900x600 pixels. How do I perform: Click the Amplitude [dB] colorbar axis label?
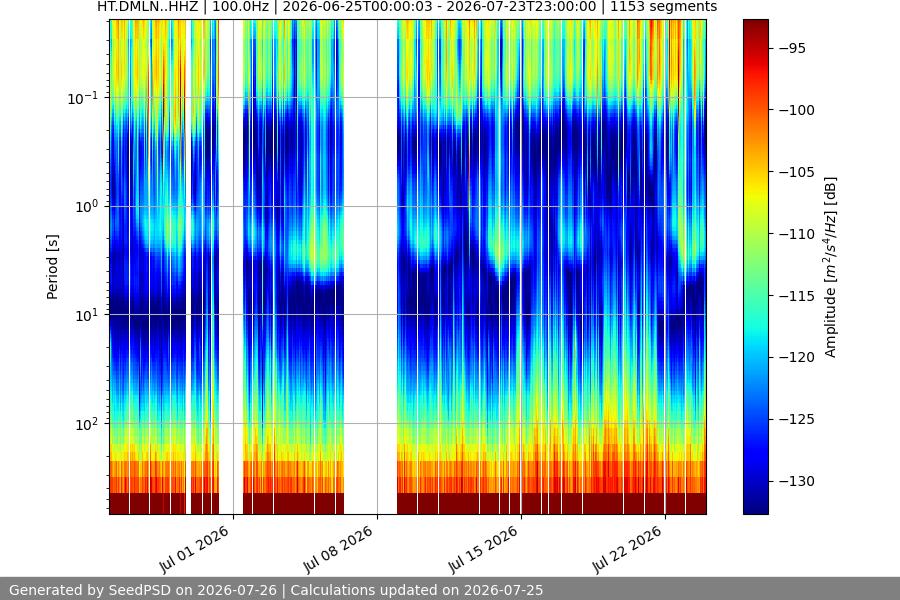coord(831,267)
